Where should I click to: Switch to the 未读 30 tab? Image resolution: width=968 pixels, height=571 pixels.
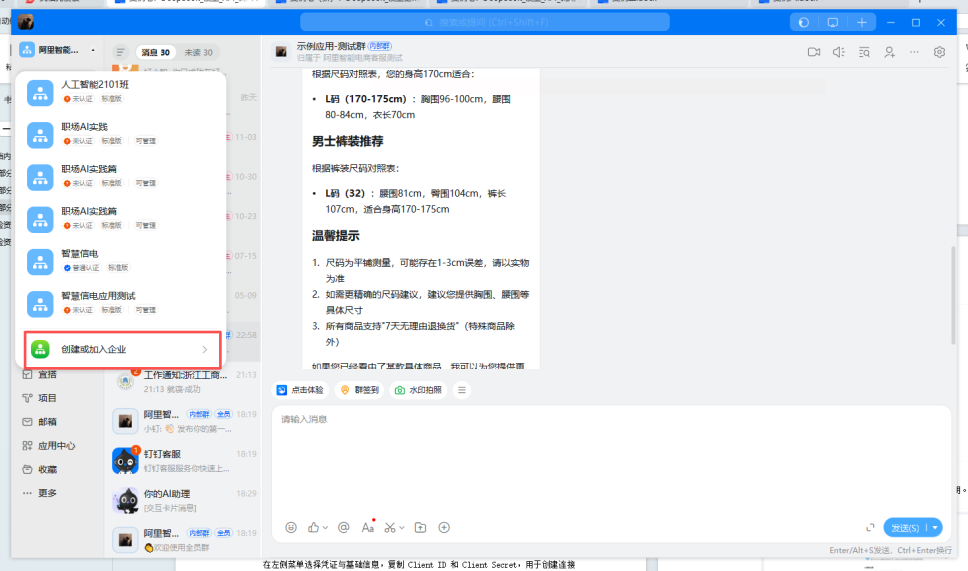[x=198, y=52]
